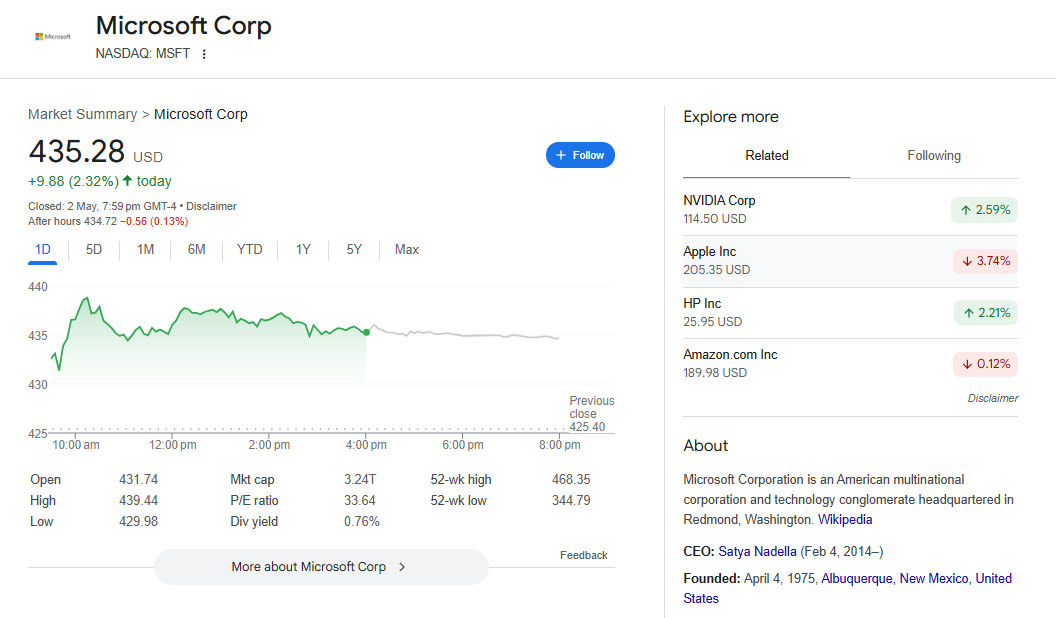Open the Following tab
The height and width of the screenshot is (618, 1056).
(x=933, y=156)
